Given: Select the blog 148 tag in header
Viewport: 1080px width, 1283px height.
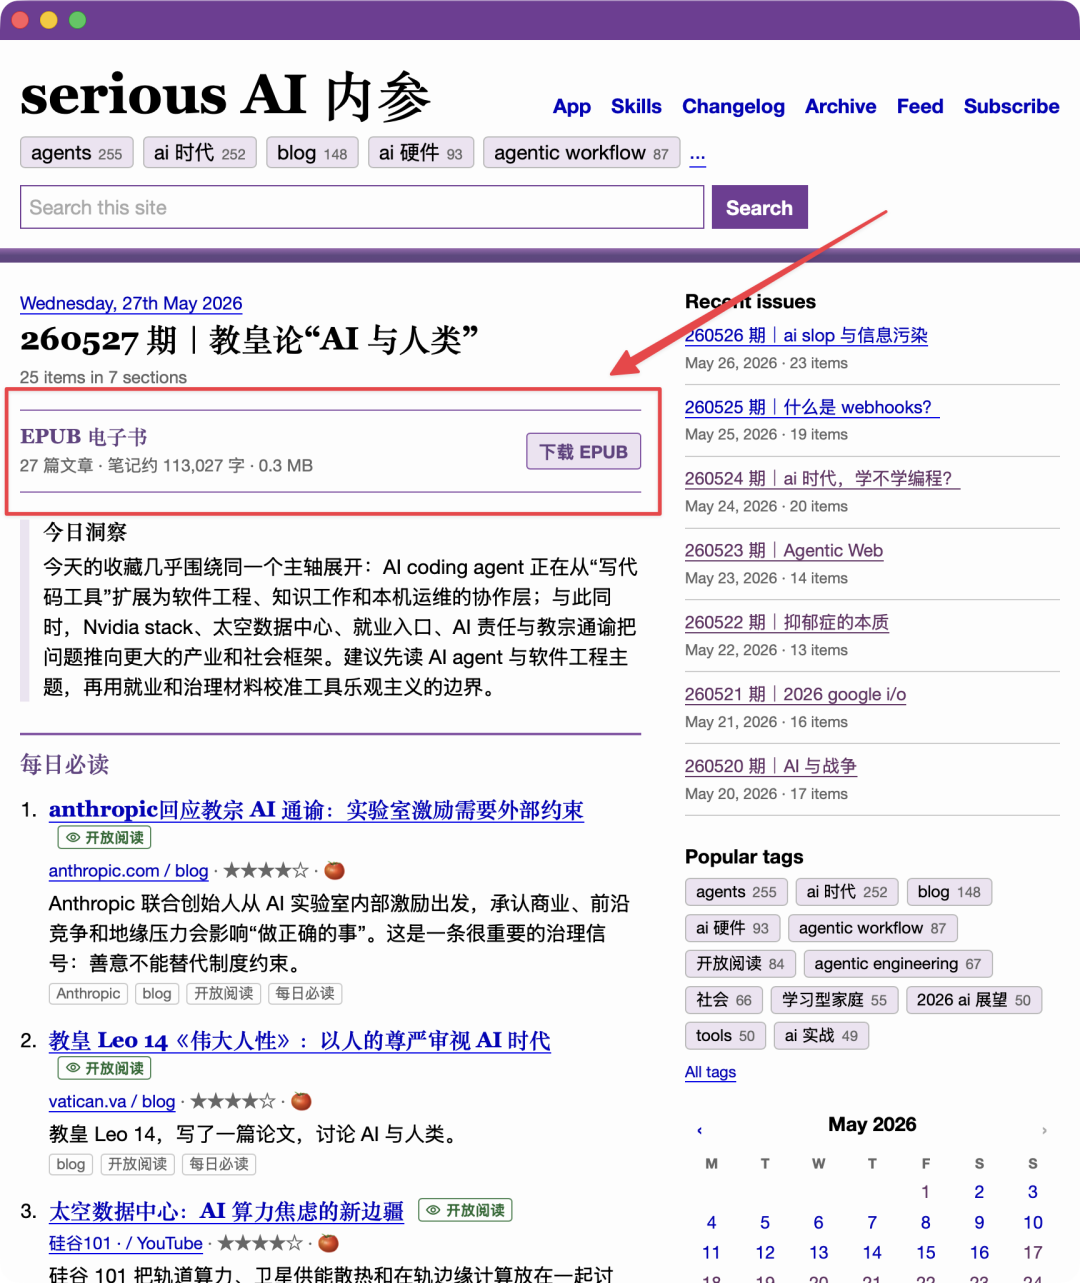Looking at the screenshot, I should tap(312, 153).
